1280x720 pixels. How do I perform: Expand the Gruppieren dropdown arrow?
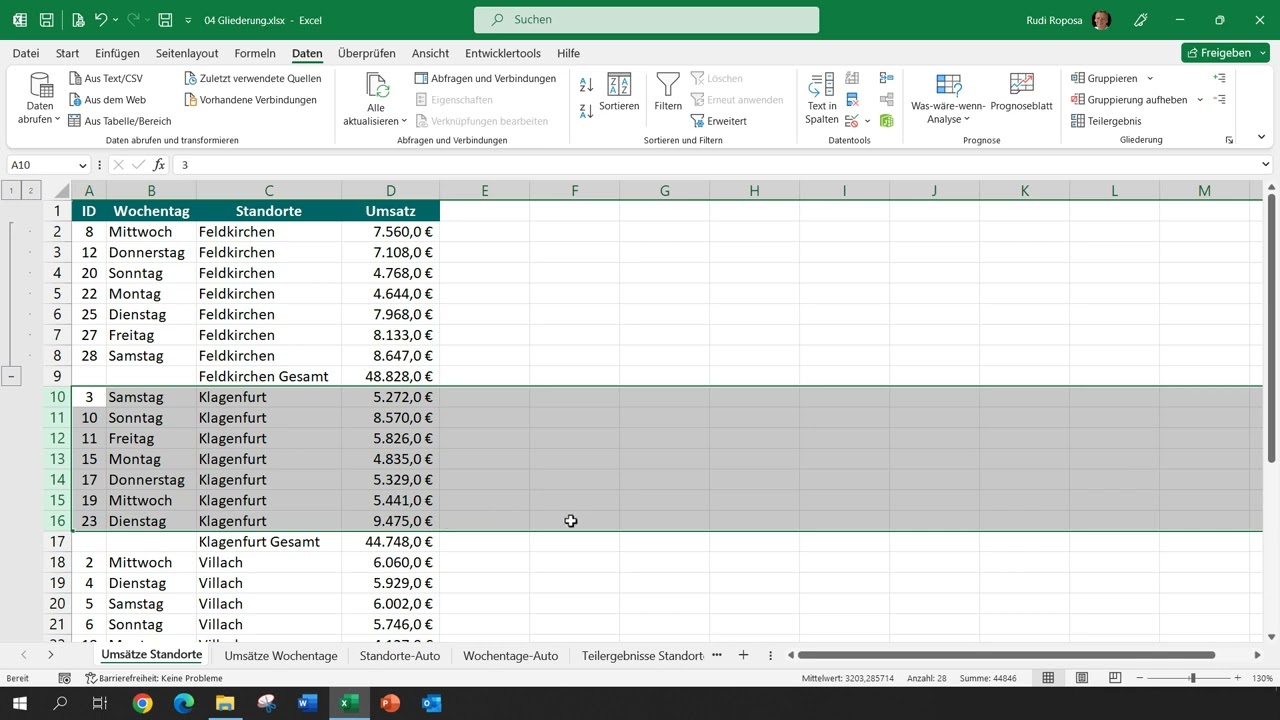point(1150,78)
